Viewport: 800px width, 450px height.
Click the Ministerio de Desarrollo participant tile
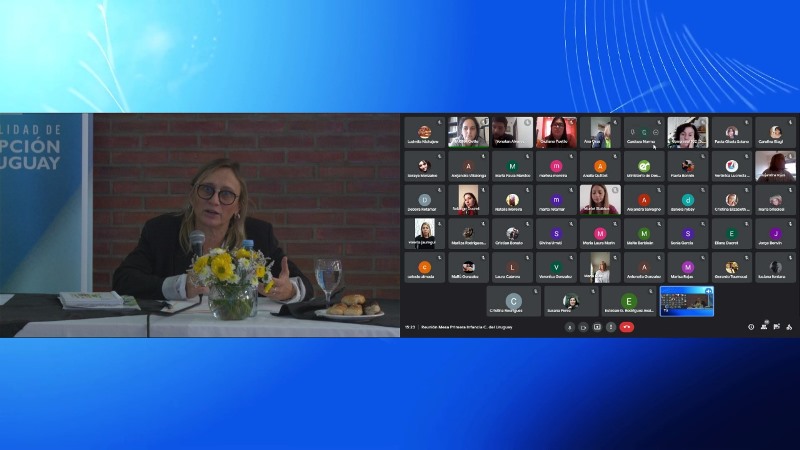[644, 166]
